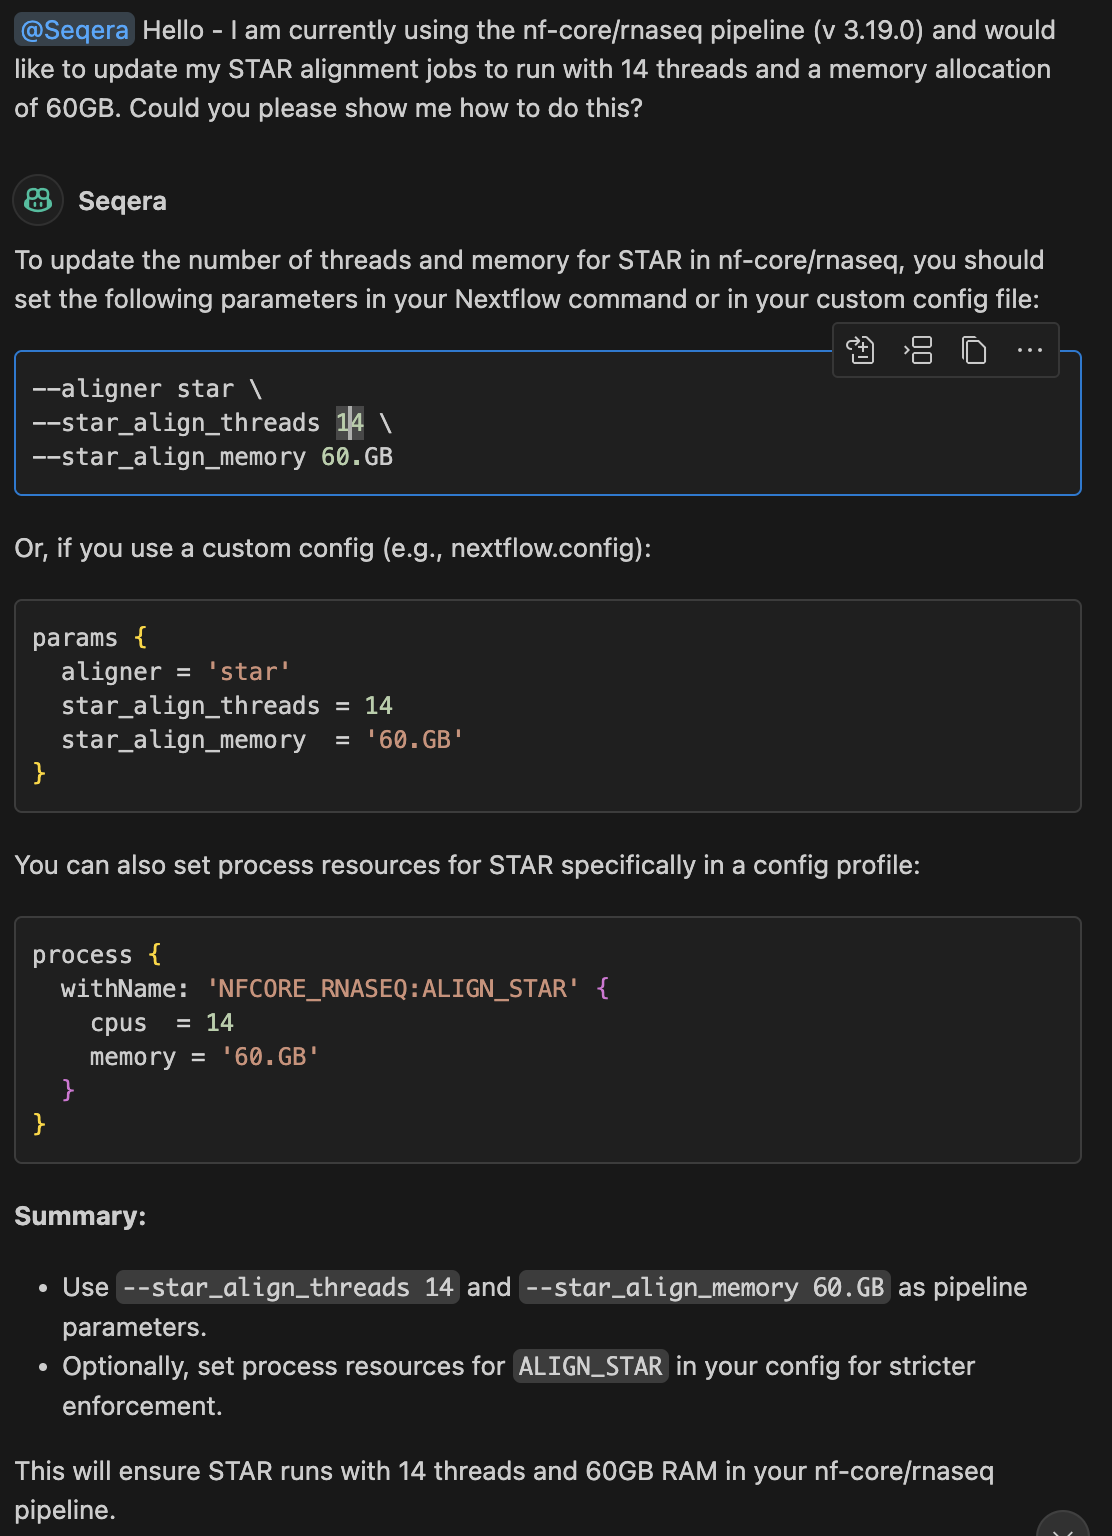Copy the code block with the copy icon
The width and height of the screenshot is (1112, 1536).
(x=974, y=350)
